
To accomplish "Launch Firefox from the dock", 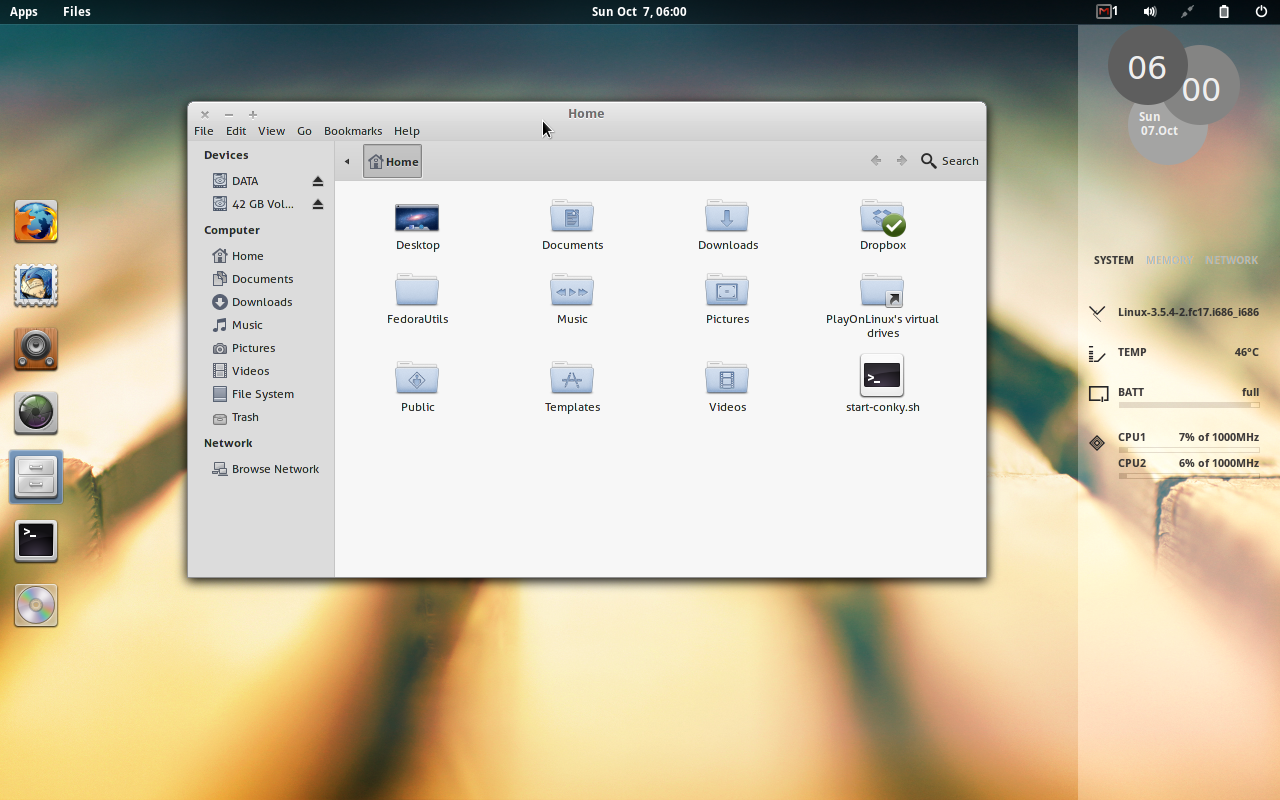I will click(36, 222).
